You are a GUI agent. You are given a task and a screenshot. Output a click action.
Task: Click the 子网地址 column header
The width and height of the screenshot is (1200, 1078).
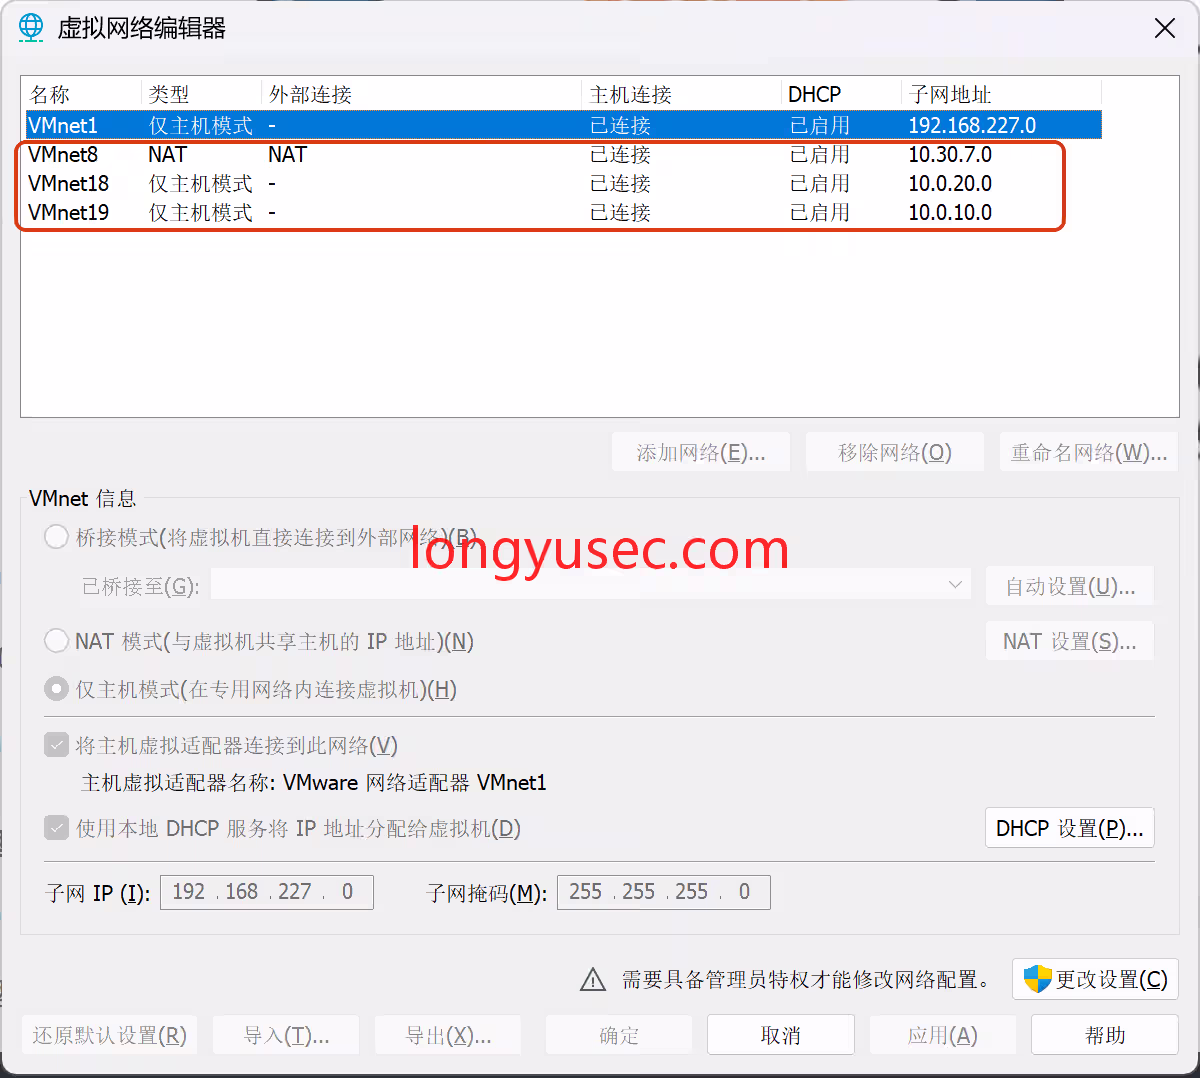tap(1001, 94)
